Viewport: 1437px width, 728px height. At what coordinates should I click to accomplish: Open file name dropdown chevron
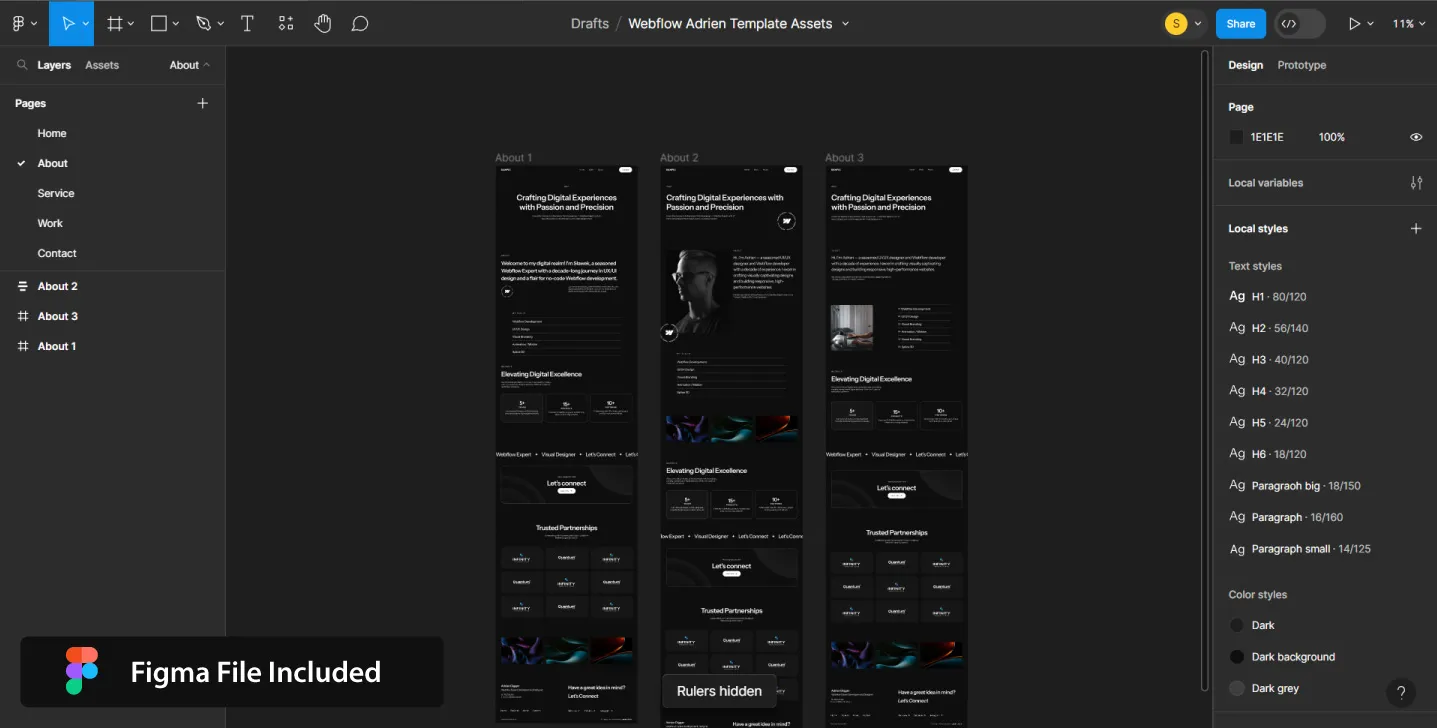pos(846,24)
